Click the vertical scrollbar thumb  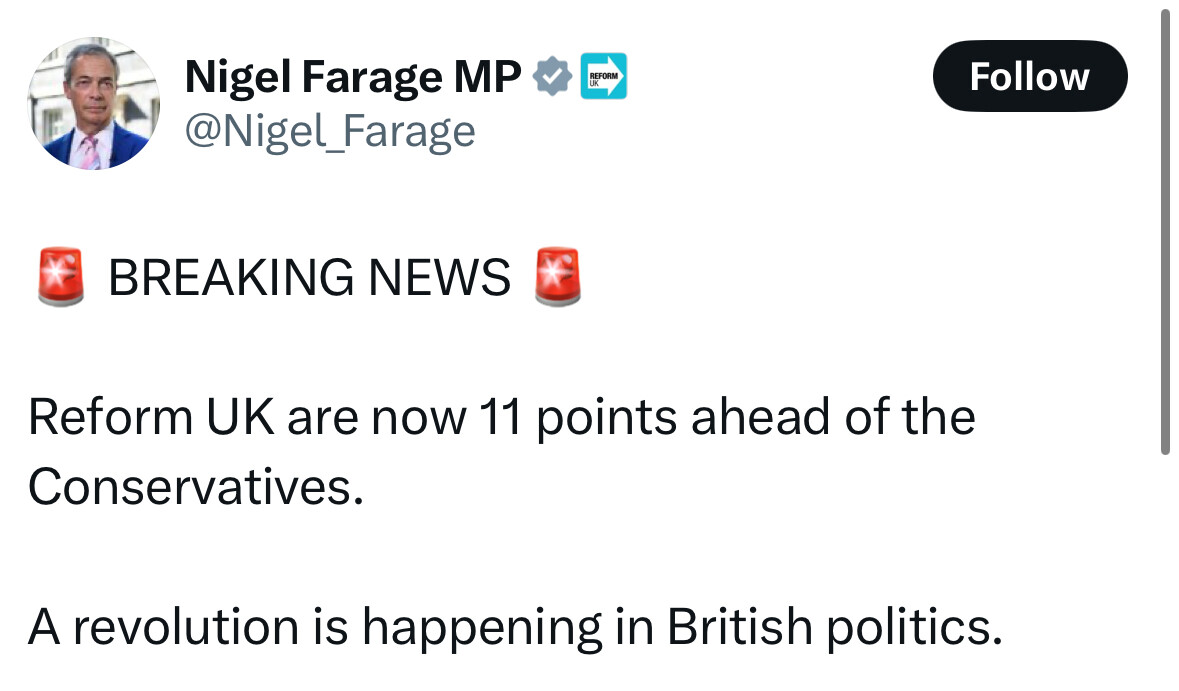pyautogui.click(x=1166, y=229)
